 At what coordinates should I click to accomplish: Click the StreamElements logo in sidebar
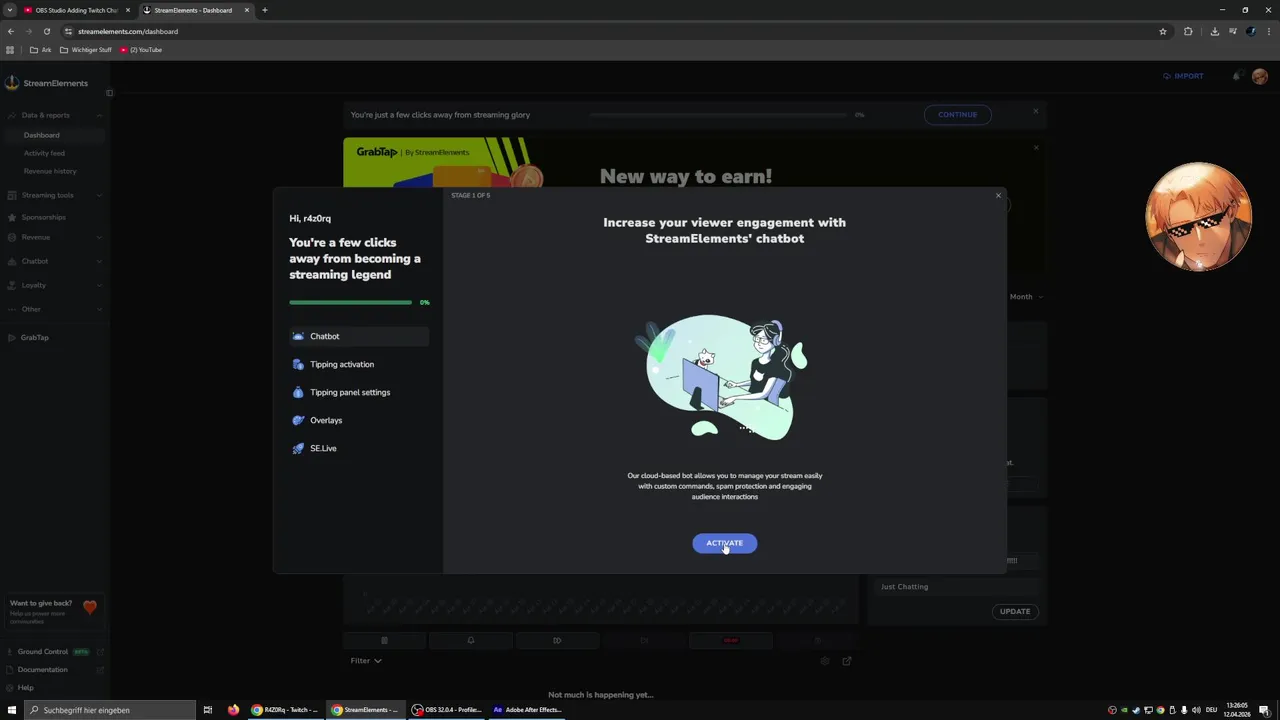coord(47,83)
